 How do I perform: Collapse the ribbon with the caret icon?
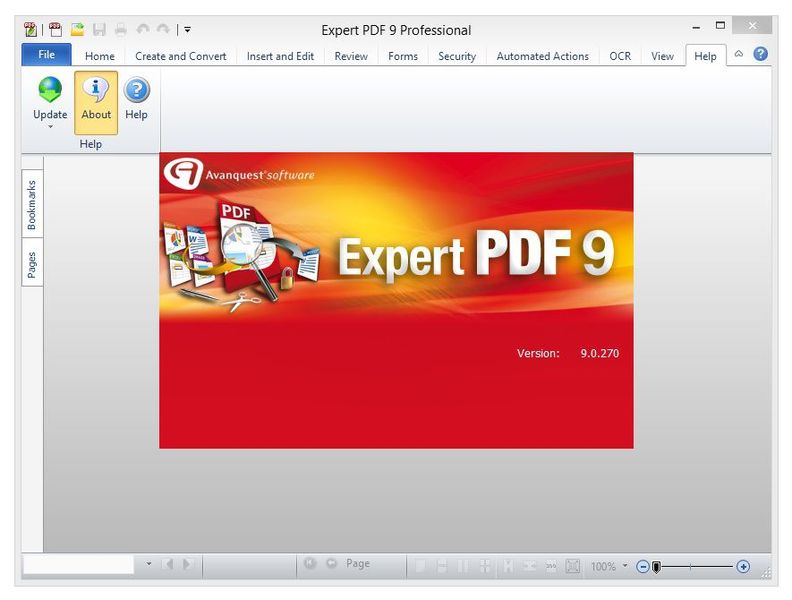pos(738,54)
